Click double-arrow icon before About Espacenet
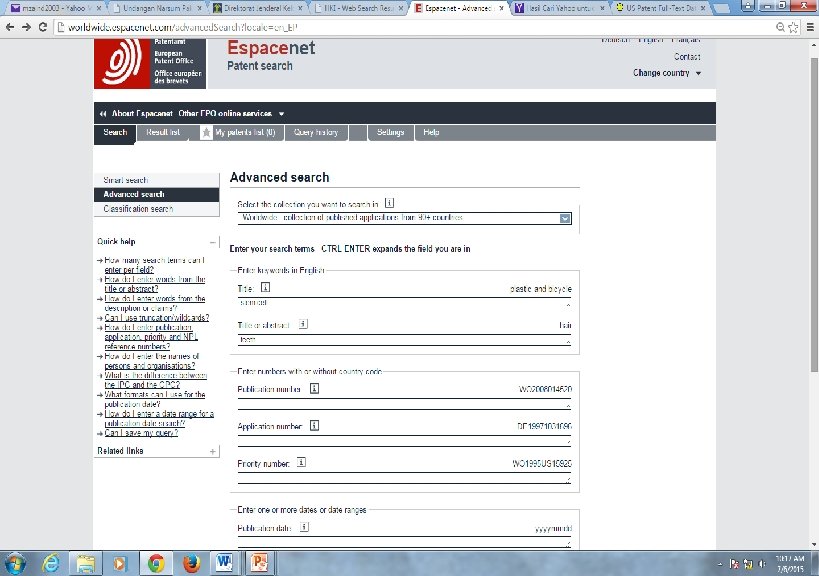This screenshot has width=819, height=576. coord(103,113)
